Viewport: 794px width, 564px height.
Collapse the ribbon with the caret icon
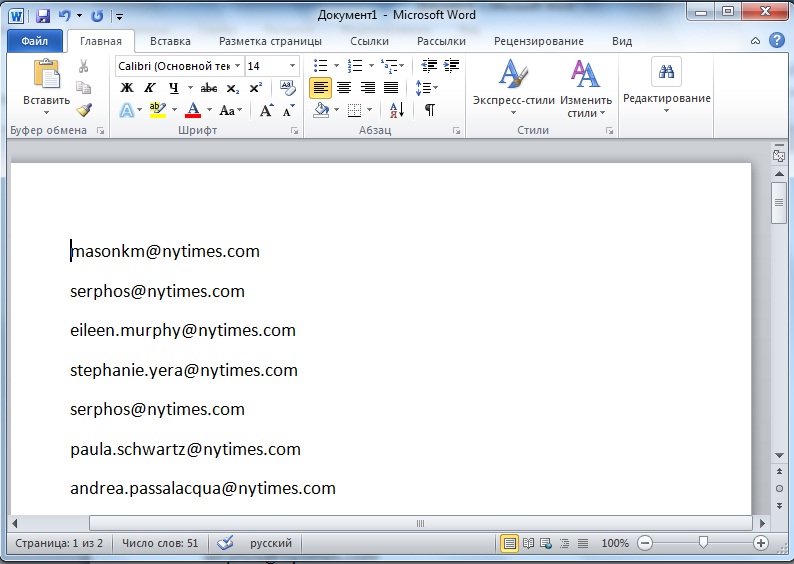tap(755, 41)
